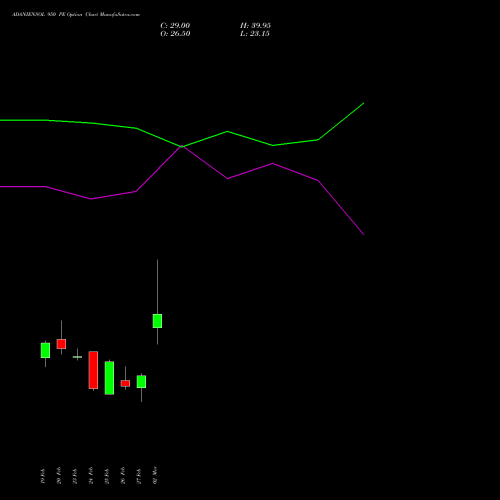500x500 pixels.
Task: Click the 27 Feb date label
Action: click(x=139, y=476)
